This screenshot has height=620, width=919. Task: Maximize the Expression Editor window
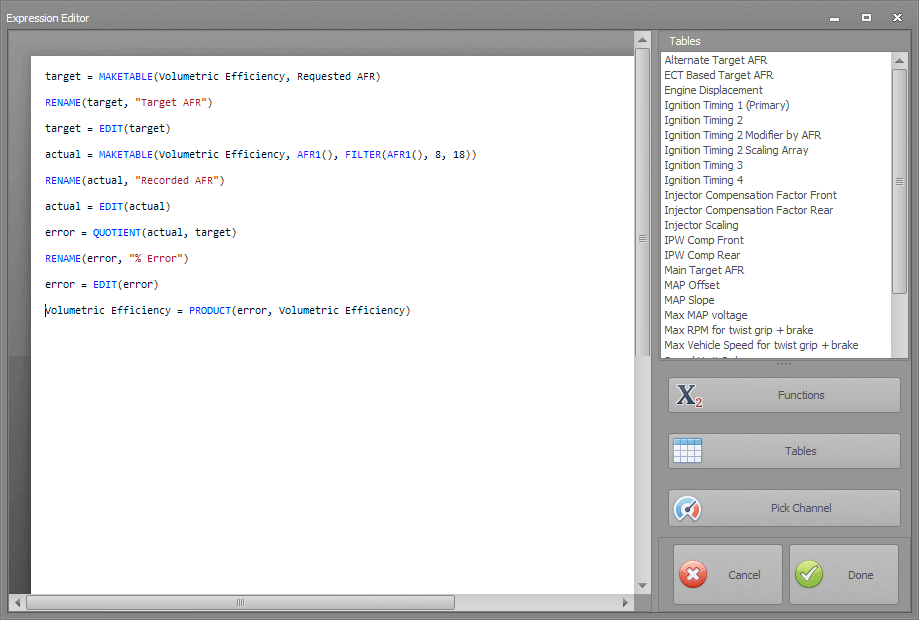(x=866, y=17)
